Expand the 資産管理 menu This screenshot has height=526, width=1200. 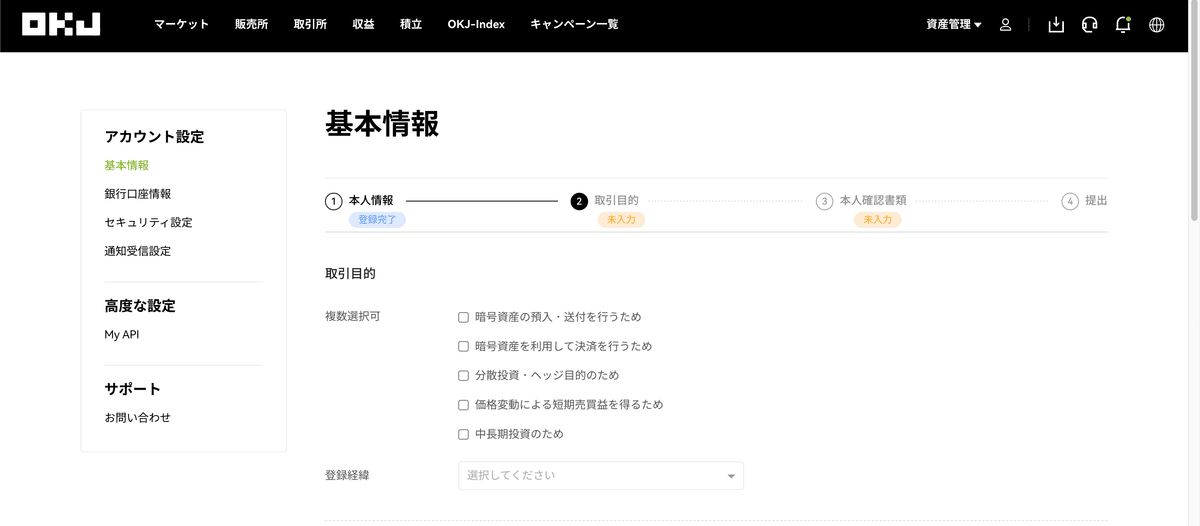click(954, 25)
